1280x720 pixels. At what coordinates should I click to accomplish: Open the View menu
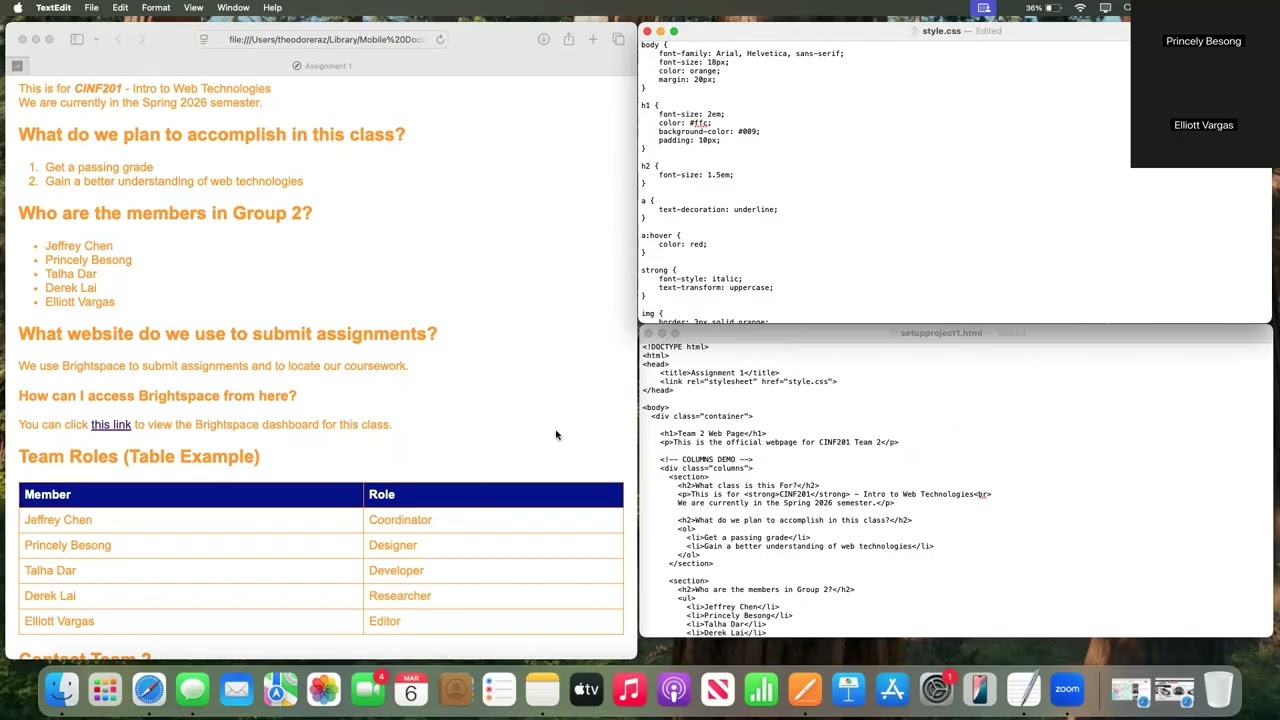click(x=193, y=8)
